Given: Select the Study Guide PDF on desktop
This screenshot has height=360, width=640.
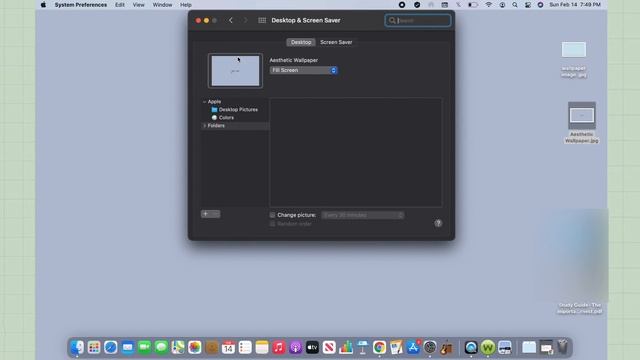Looking at the screenshot, I should [x=580, y=308].
